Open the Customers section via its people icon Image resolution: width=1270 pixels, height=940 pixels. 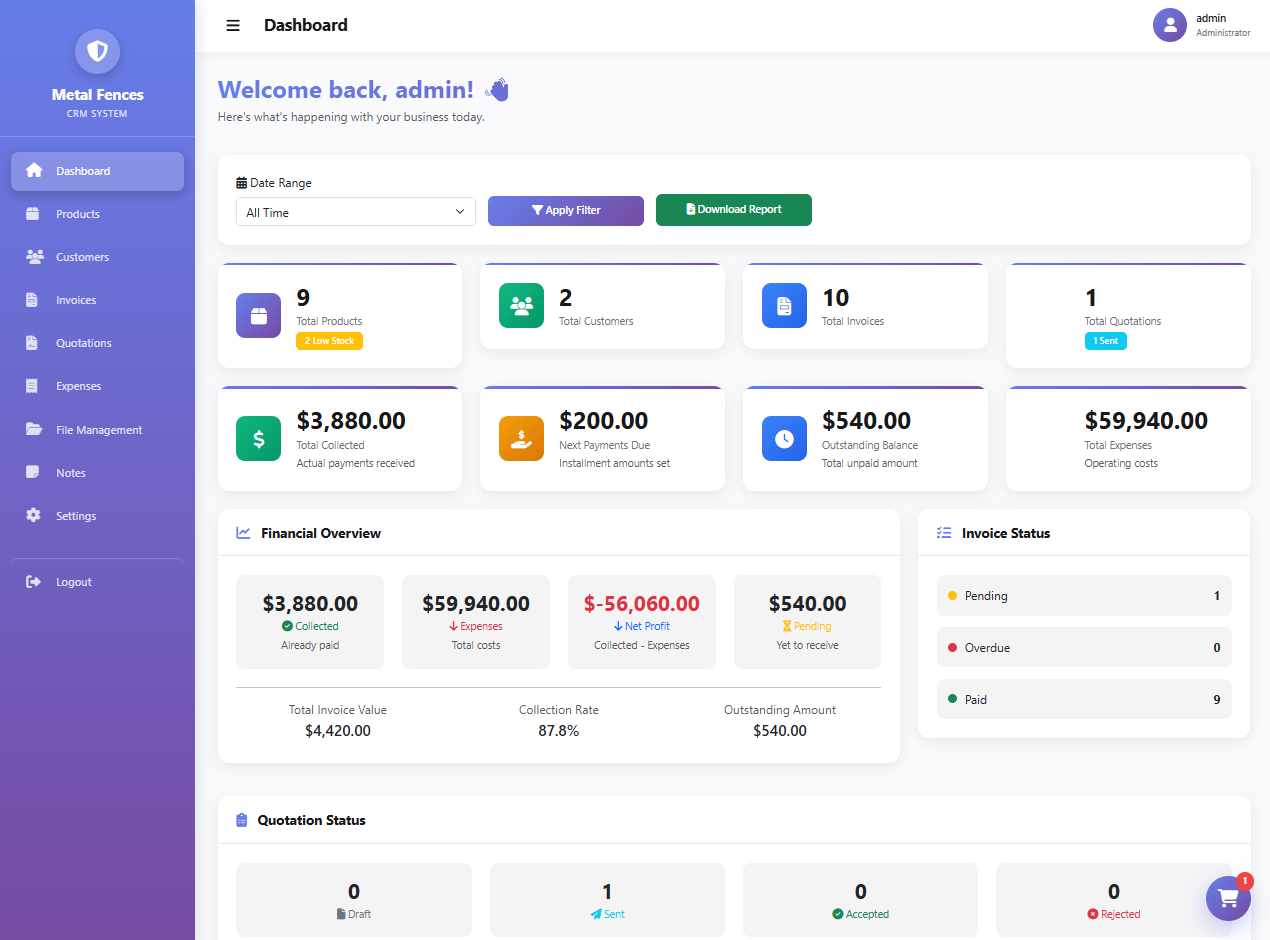(x=34, y=257)
